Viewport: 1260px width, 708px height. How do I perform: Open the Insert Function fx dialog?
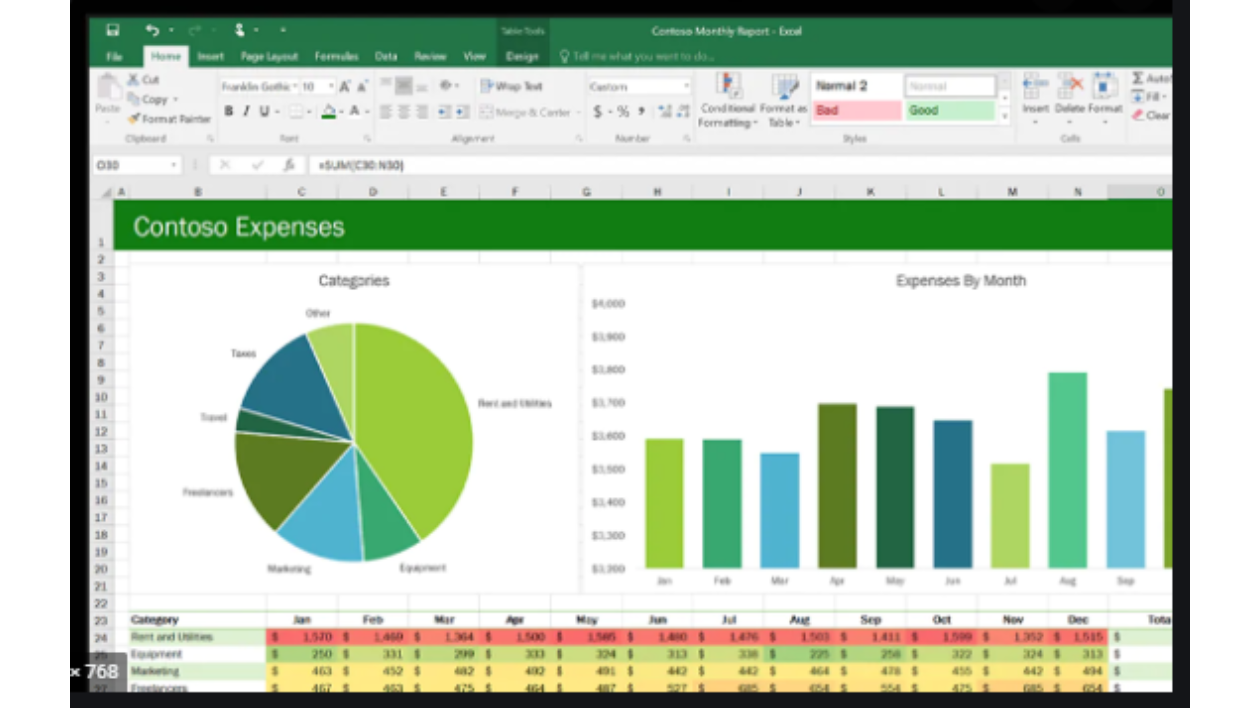[289, 165]
